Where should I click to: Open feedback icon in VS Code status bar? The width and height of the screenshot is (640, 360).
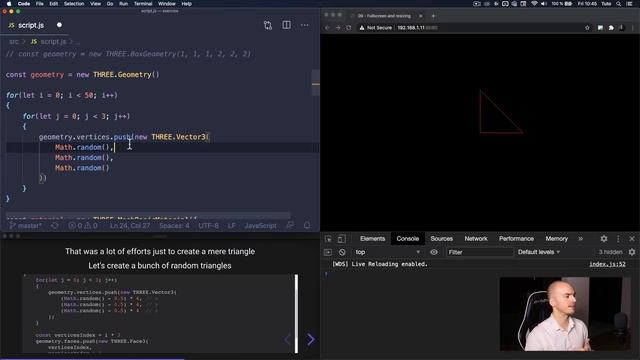tap(290, 225)
